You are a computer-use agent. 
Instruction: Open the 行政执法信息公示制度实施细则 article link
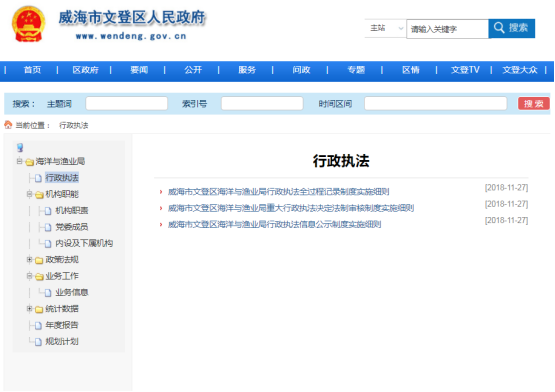click(274, 224)
